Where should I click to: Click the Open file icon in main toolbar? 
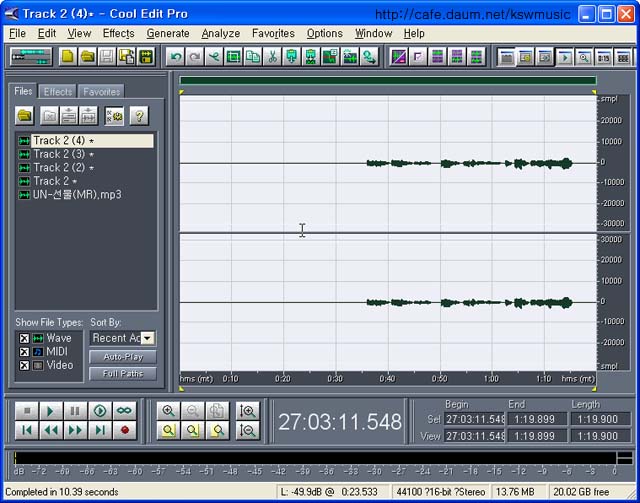(87, 57)
